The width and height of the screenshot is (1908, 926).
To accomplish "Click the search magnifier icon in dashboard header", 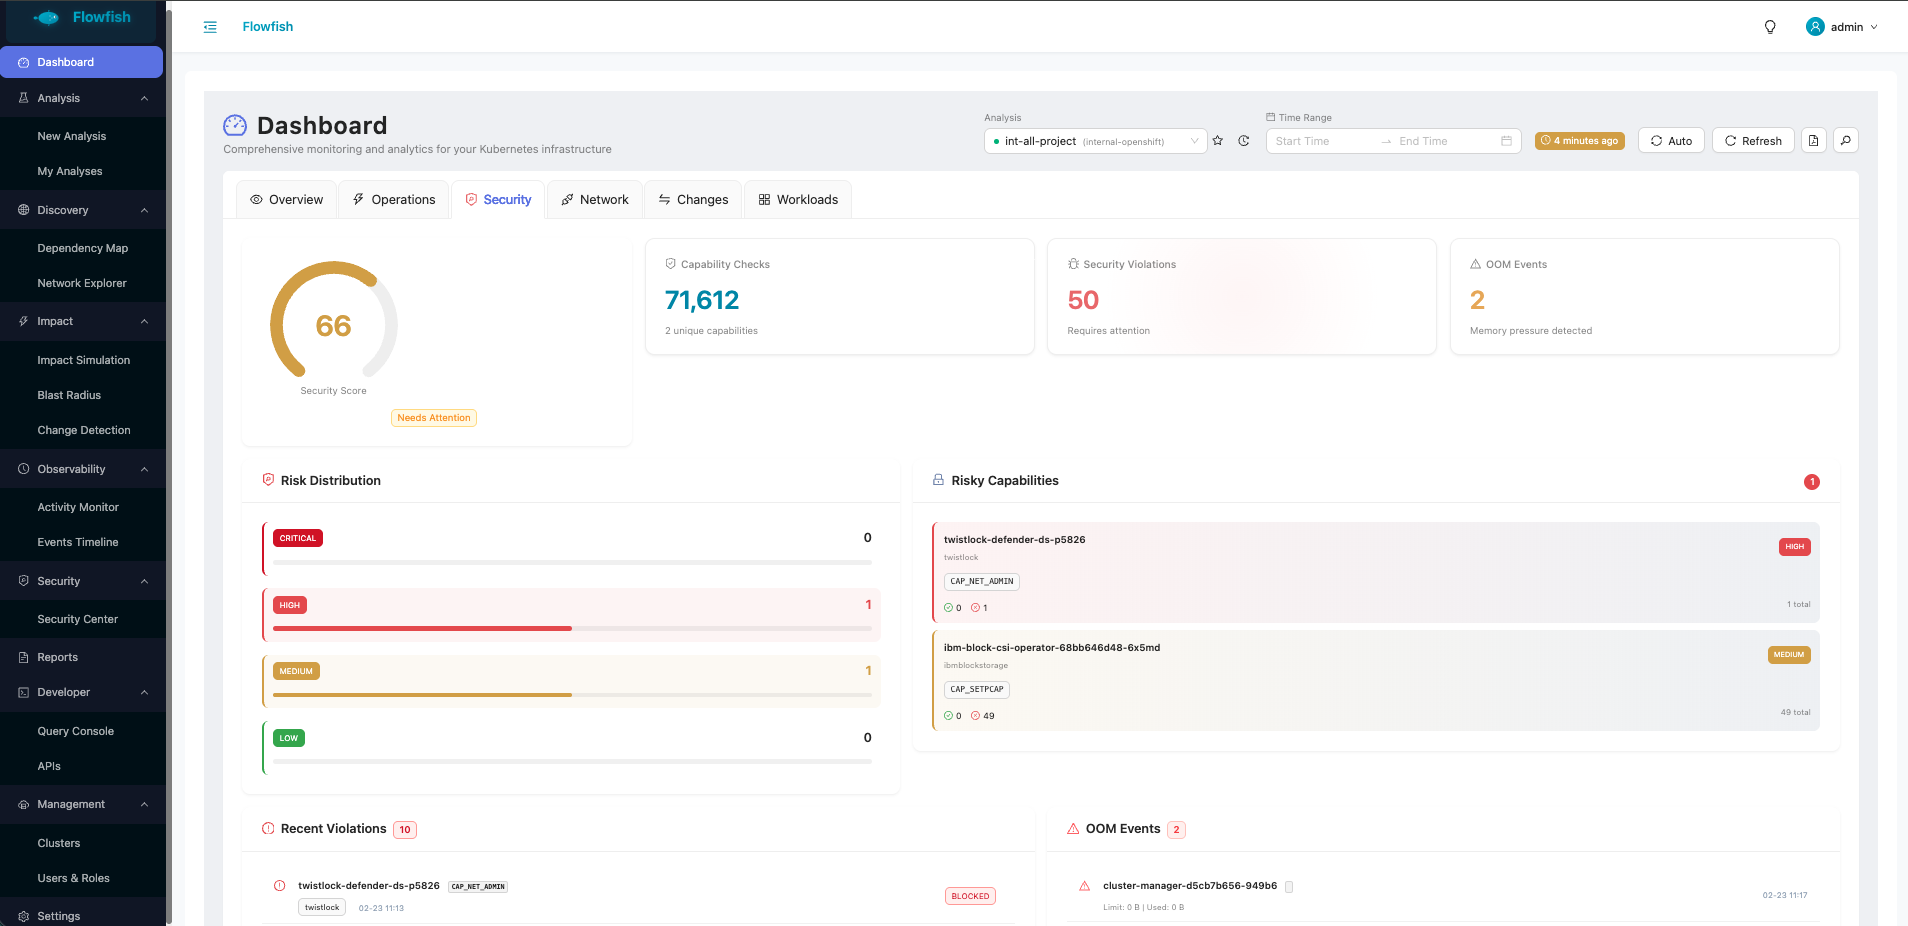I will click(1846, 141).
